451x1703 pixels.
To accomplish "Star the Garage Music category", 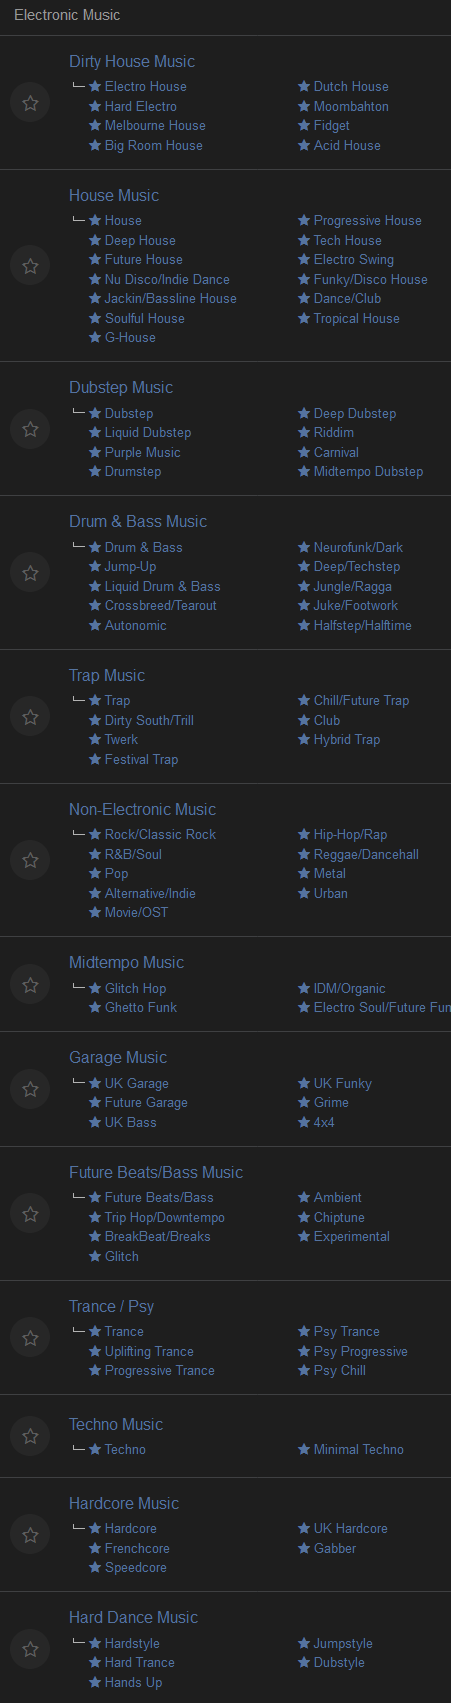I will (x=30, y=1089).
